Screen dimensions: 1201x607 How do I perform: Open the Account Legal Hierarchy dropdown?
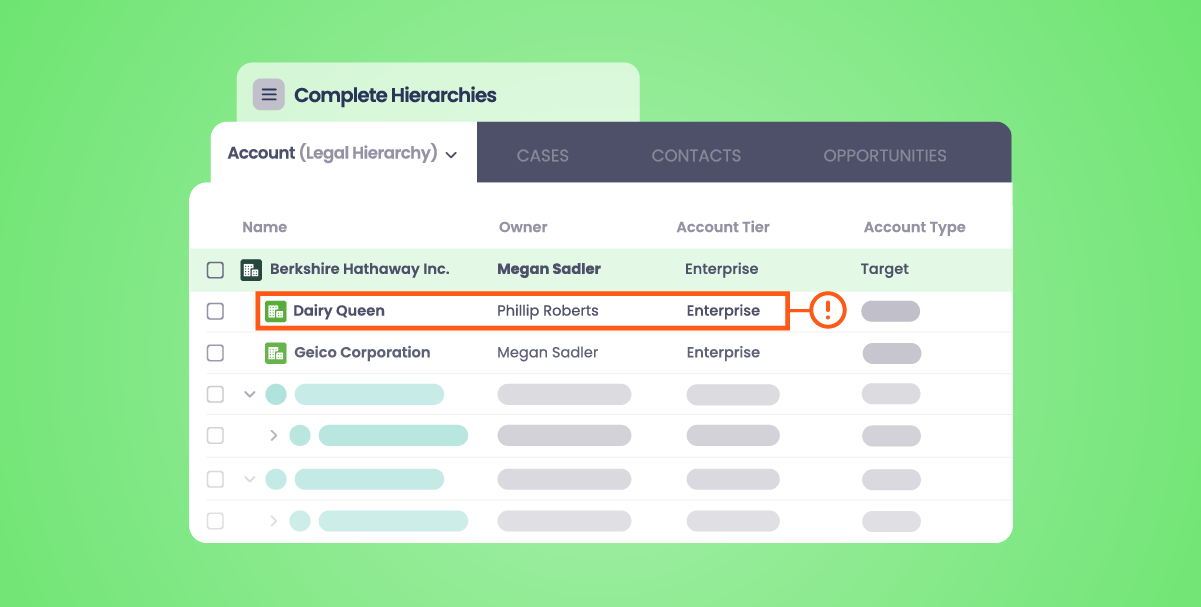[451, 155]
